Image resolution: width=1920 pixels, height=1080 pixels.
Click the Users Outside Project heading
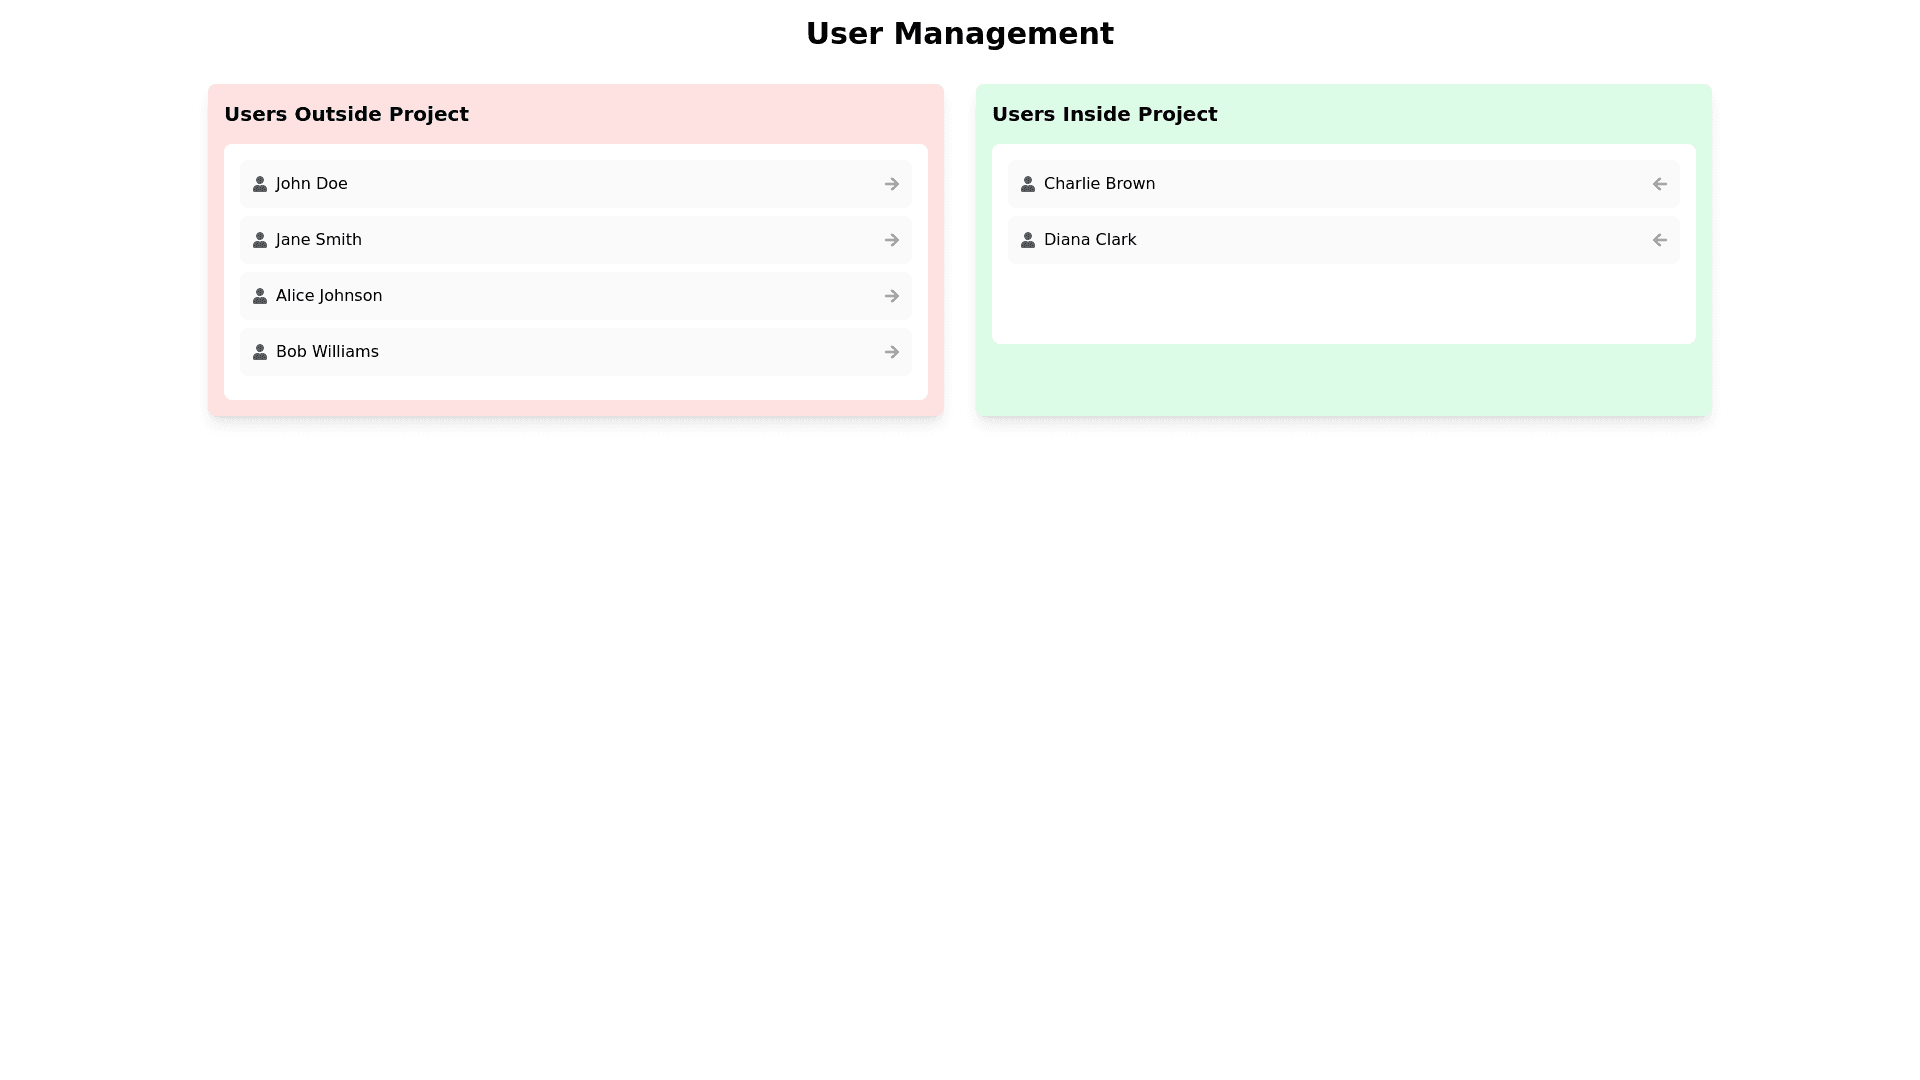point(346,114)
